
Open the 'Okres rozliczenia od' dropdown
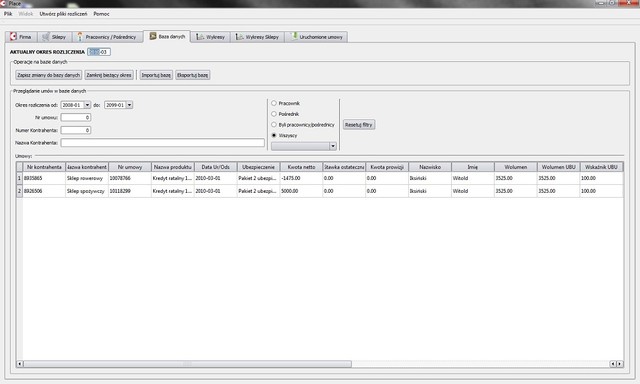pos(87,105)
